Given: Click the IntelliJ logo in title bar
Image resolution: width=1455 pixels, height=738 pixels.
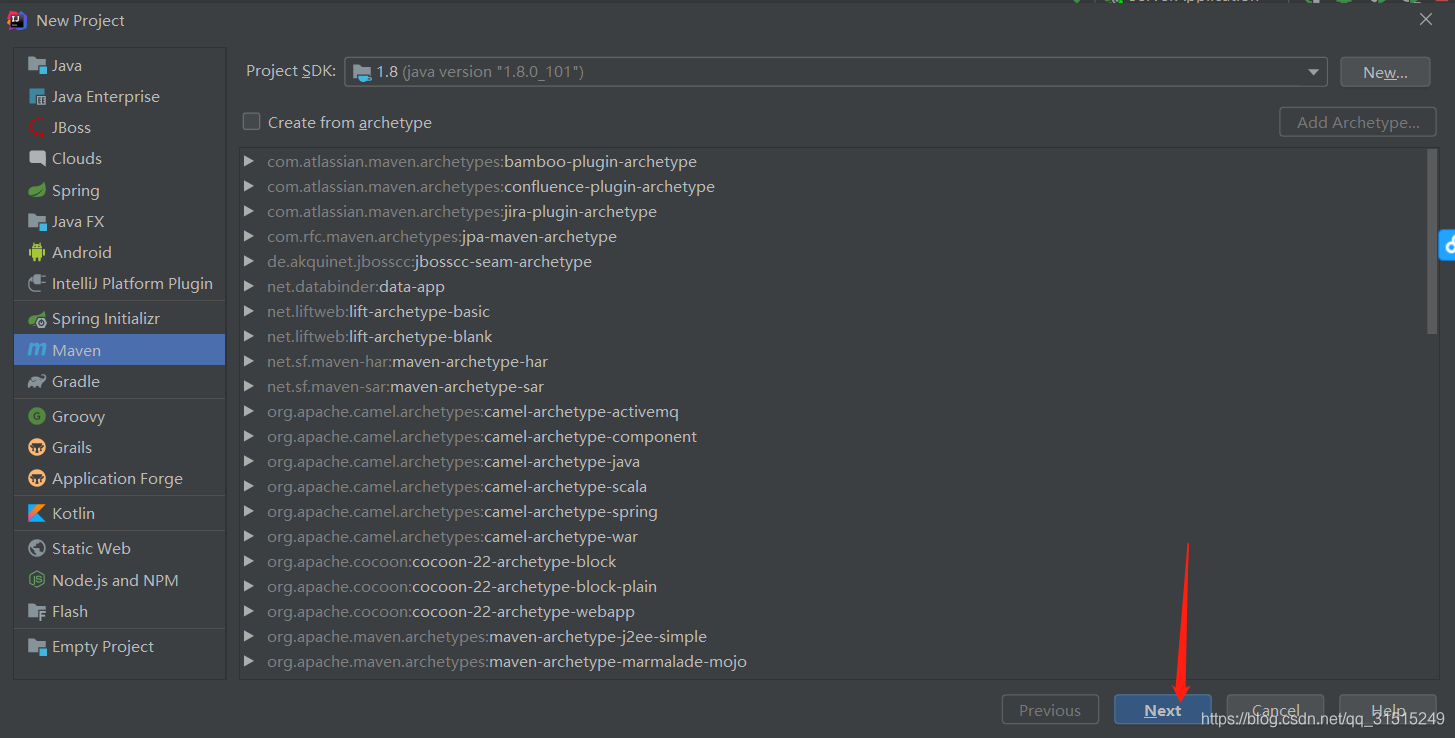Looking at the screenshot, I should coord(17,20).
